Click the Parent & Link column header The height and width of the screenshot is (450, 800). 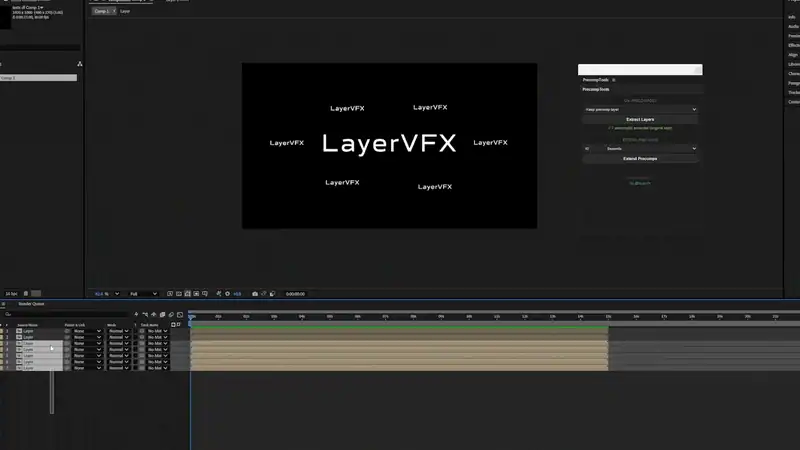(x=75, y=325)
